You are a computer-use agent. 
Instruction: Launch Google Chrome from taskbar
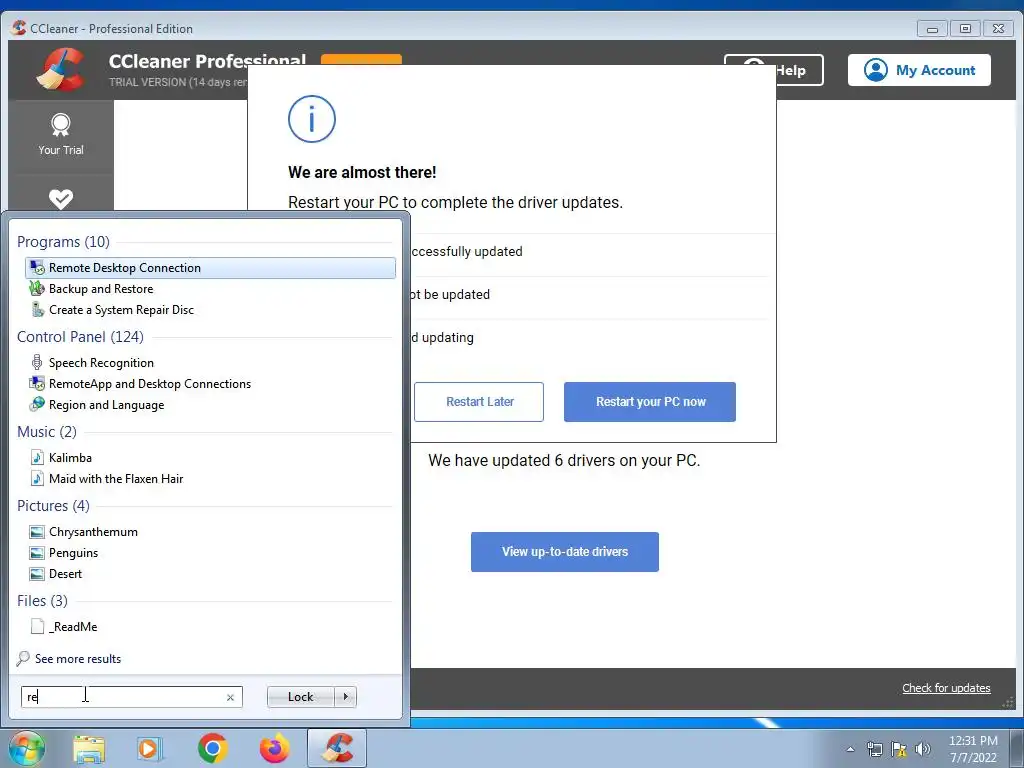coord(212,748)
